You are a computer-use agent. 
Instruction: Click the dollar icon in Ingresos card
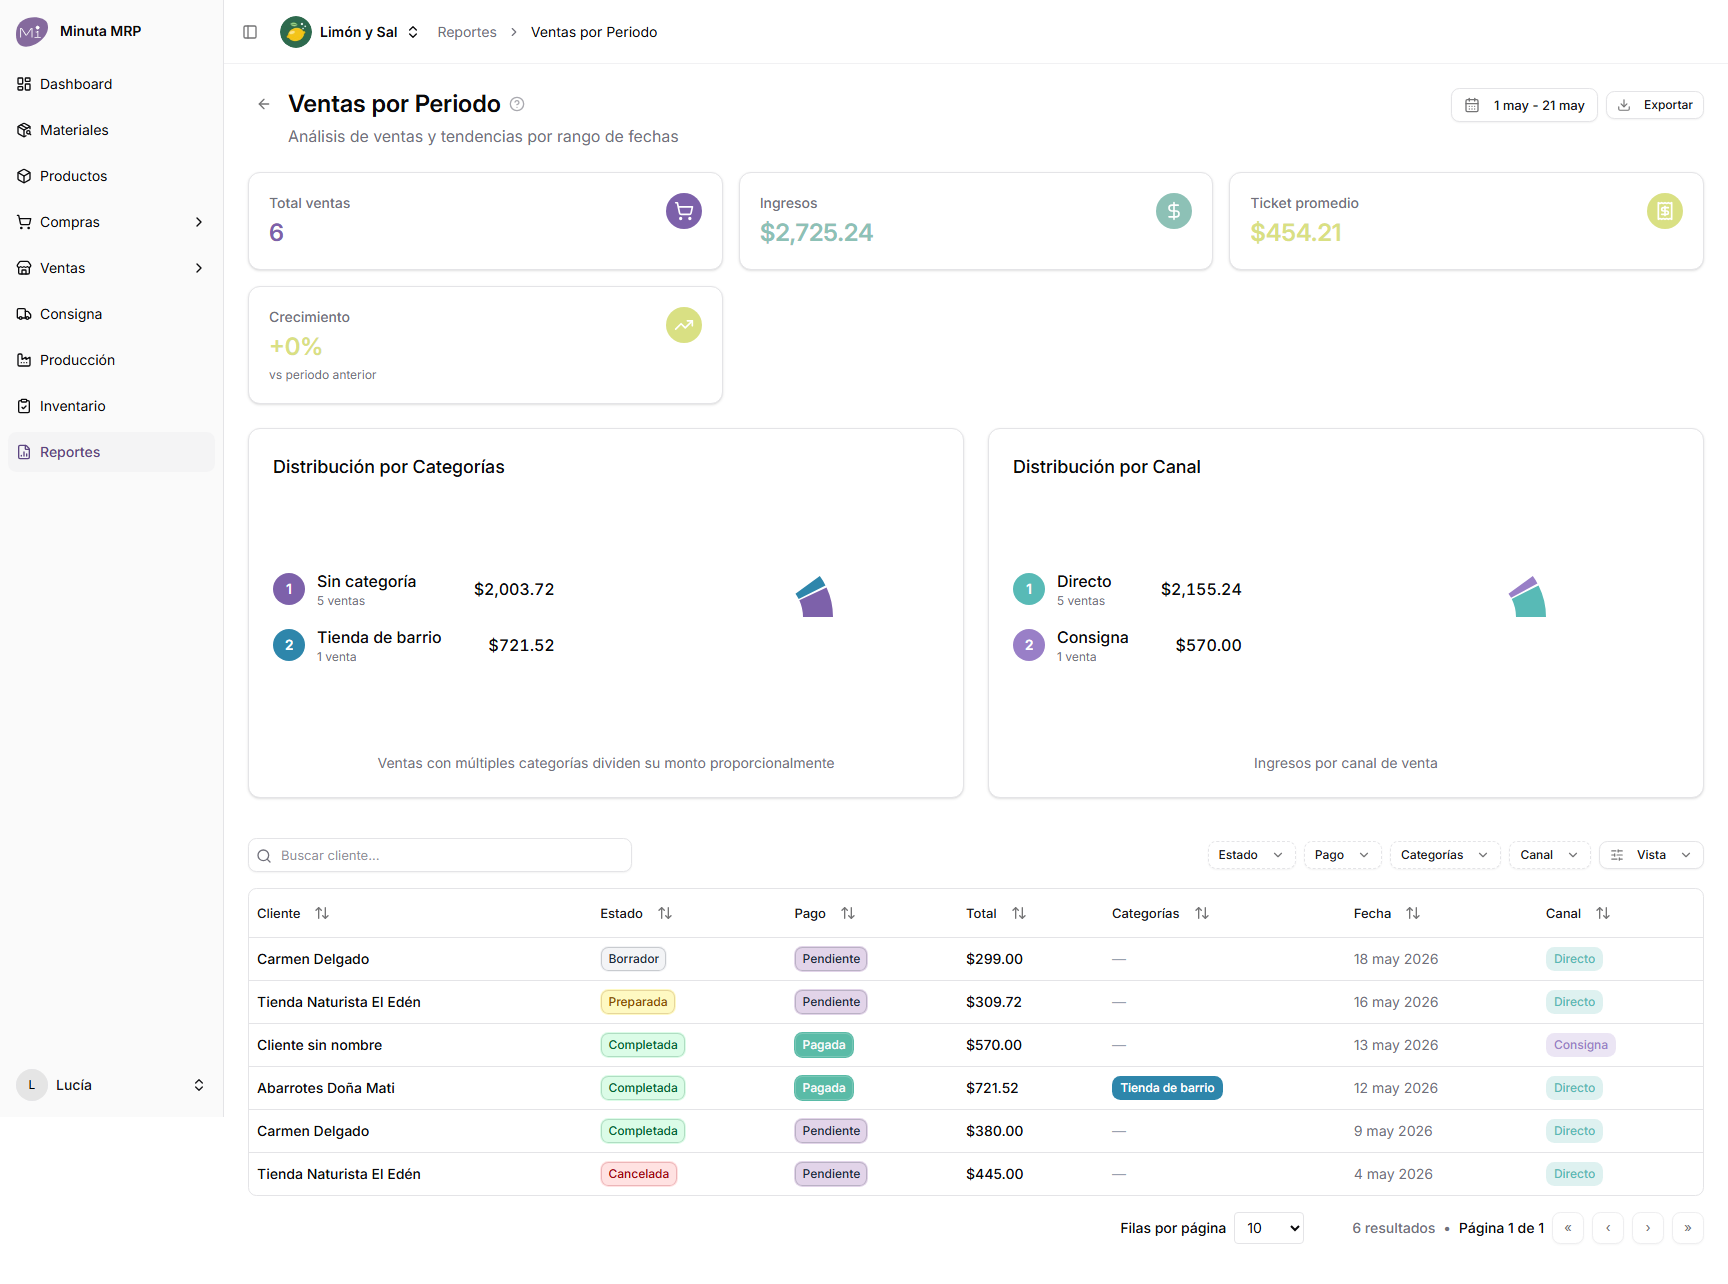click(x=1174, y=211)
